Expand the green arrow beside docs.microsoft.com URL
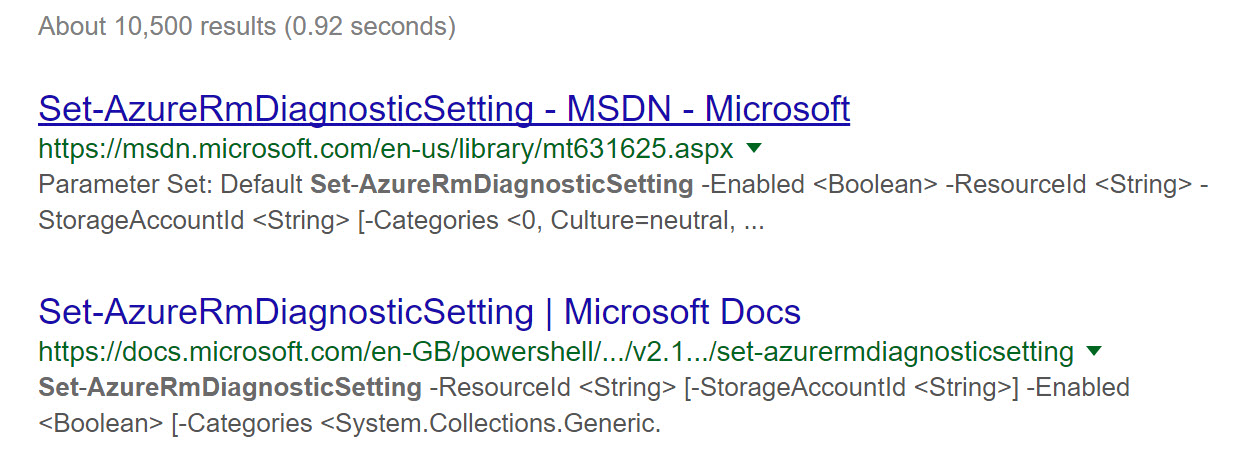Viewport: 1236px width, 463px height. (x=1094, y=351)
